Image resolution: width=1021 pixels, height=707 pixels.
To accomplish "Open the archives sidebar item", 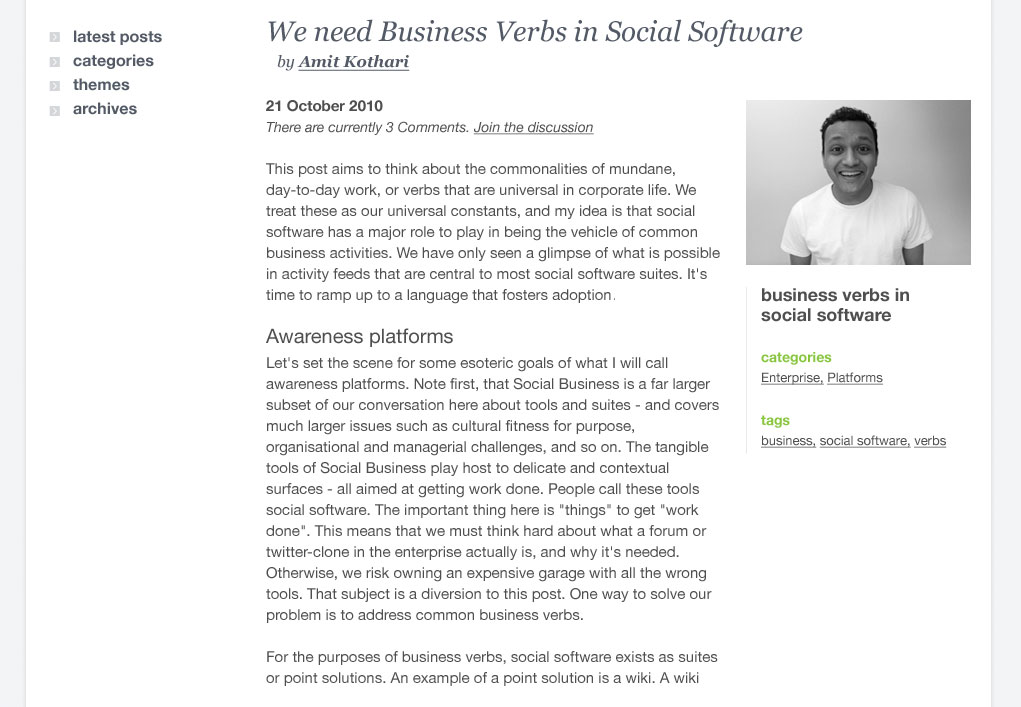I will coord(105,109).
